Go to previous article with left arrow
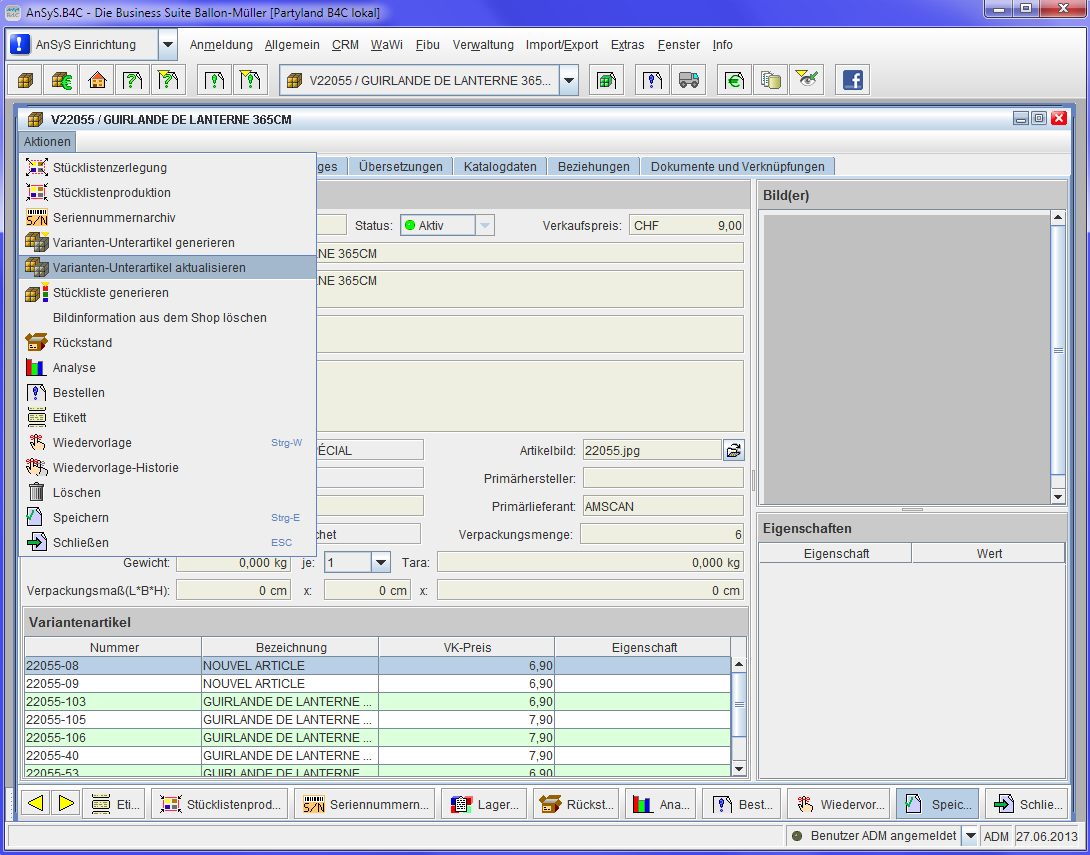This screenshot has height=855, width=1090. (37, 803)
